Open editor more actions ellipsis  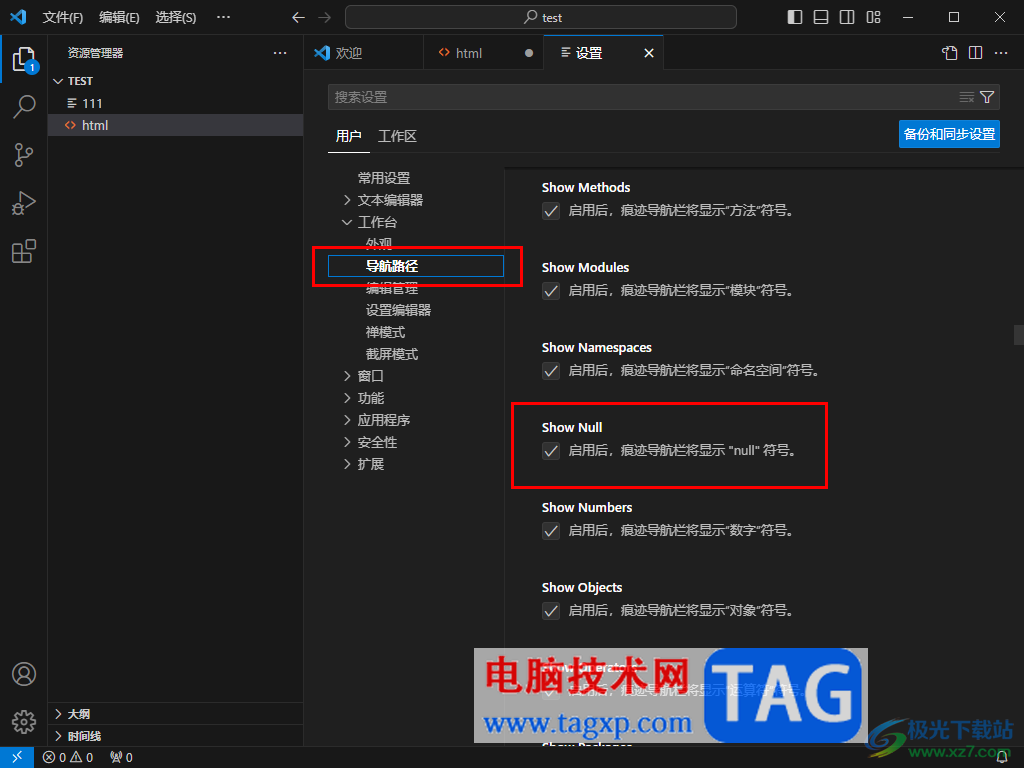[x=1001, y=53]
